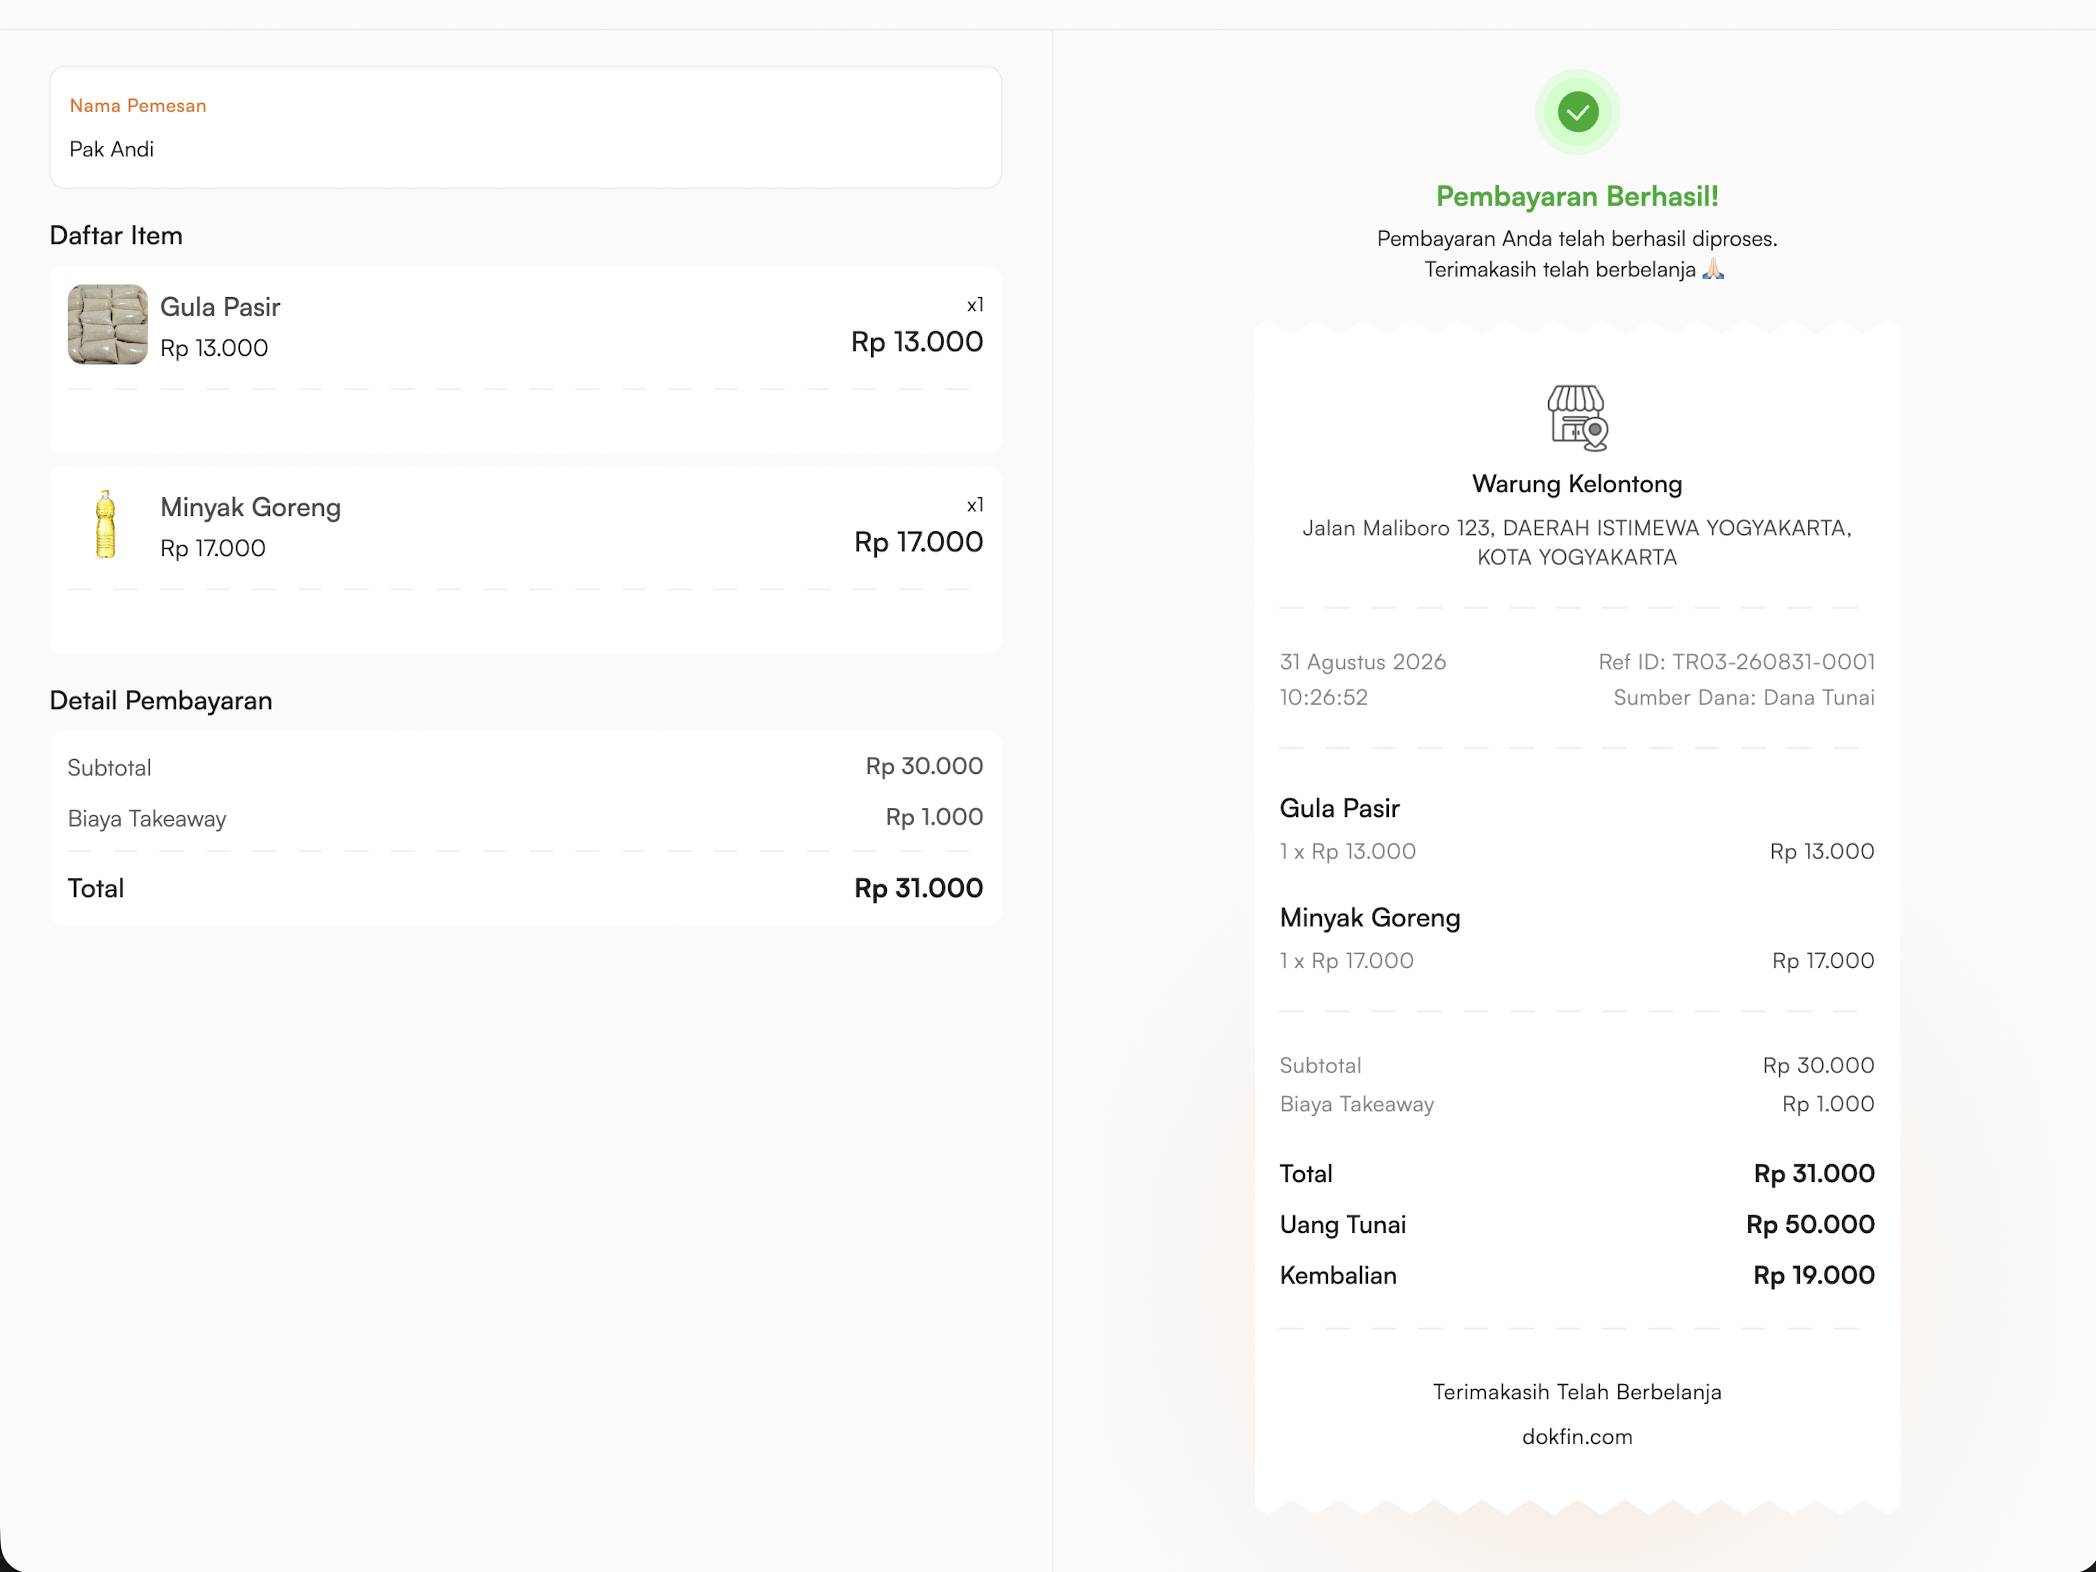Click 'Gula Pasir' name in Daftar Item

[x=220, y=307]
